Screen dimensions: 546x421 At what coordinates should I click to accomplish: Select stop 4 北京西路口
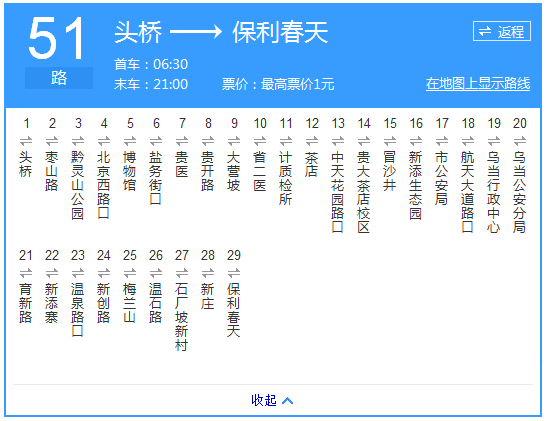pos(104,185)
